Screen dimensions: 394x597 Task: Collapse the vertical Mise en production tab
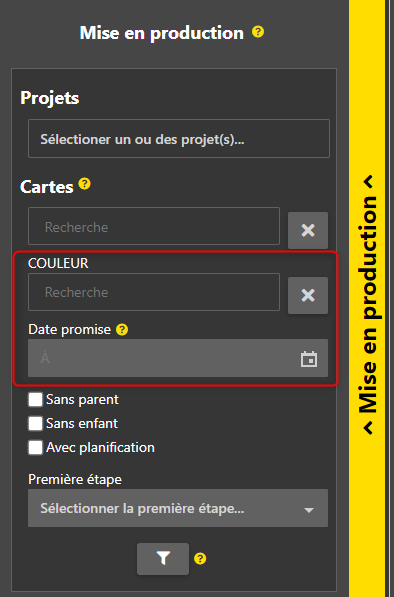[368, 305]
